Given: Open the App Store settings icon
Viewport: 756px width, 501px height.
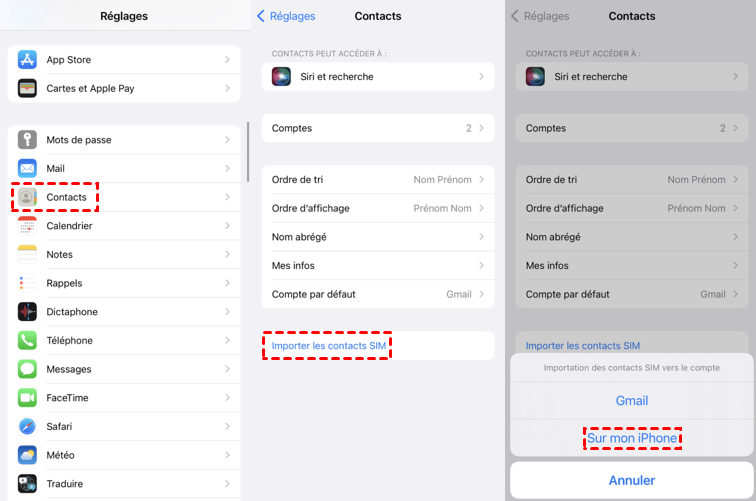Looking at the screenshot, I should pos(27,60).
